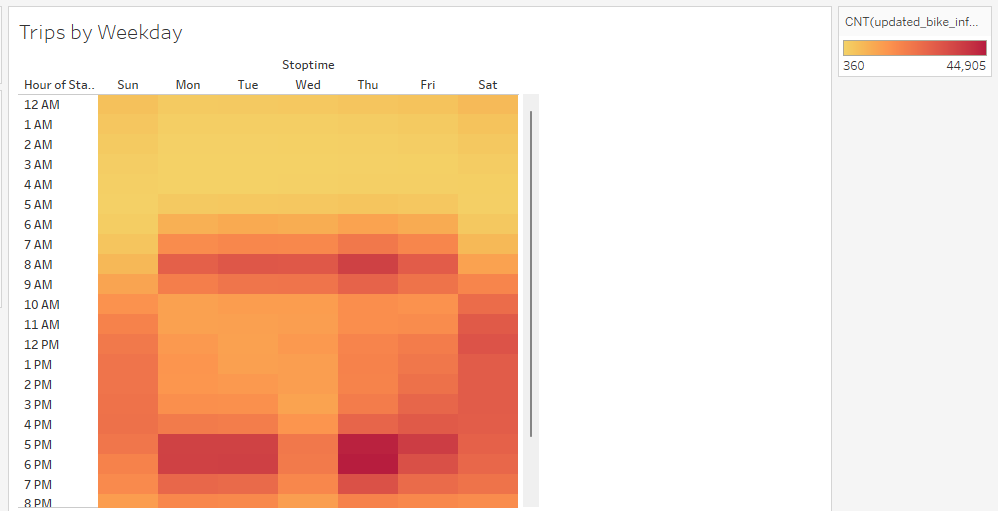Click the Trips by Weekday title
998x511 pixels.
pyautogui.click(x=101, y=32)
